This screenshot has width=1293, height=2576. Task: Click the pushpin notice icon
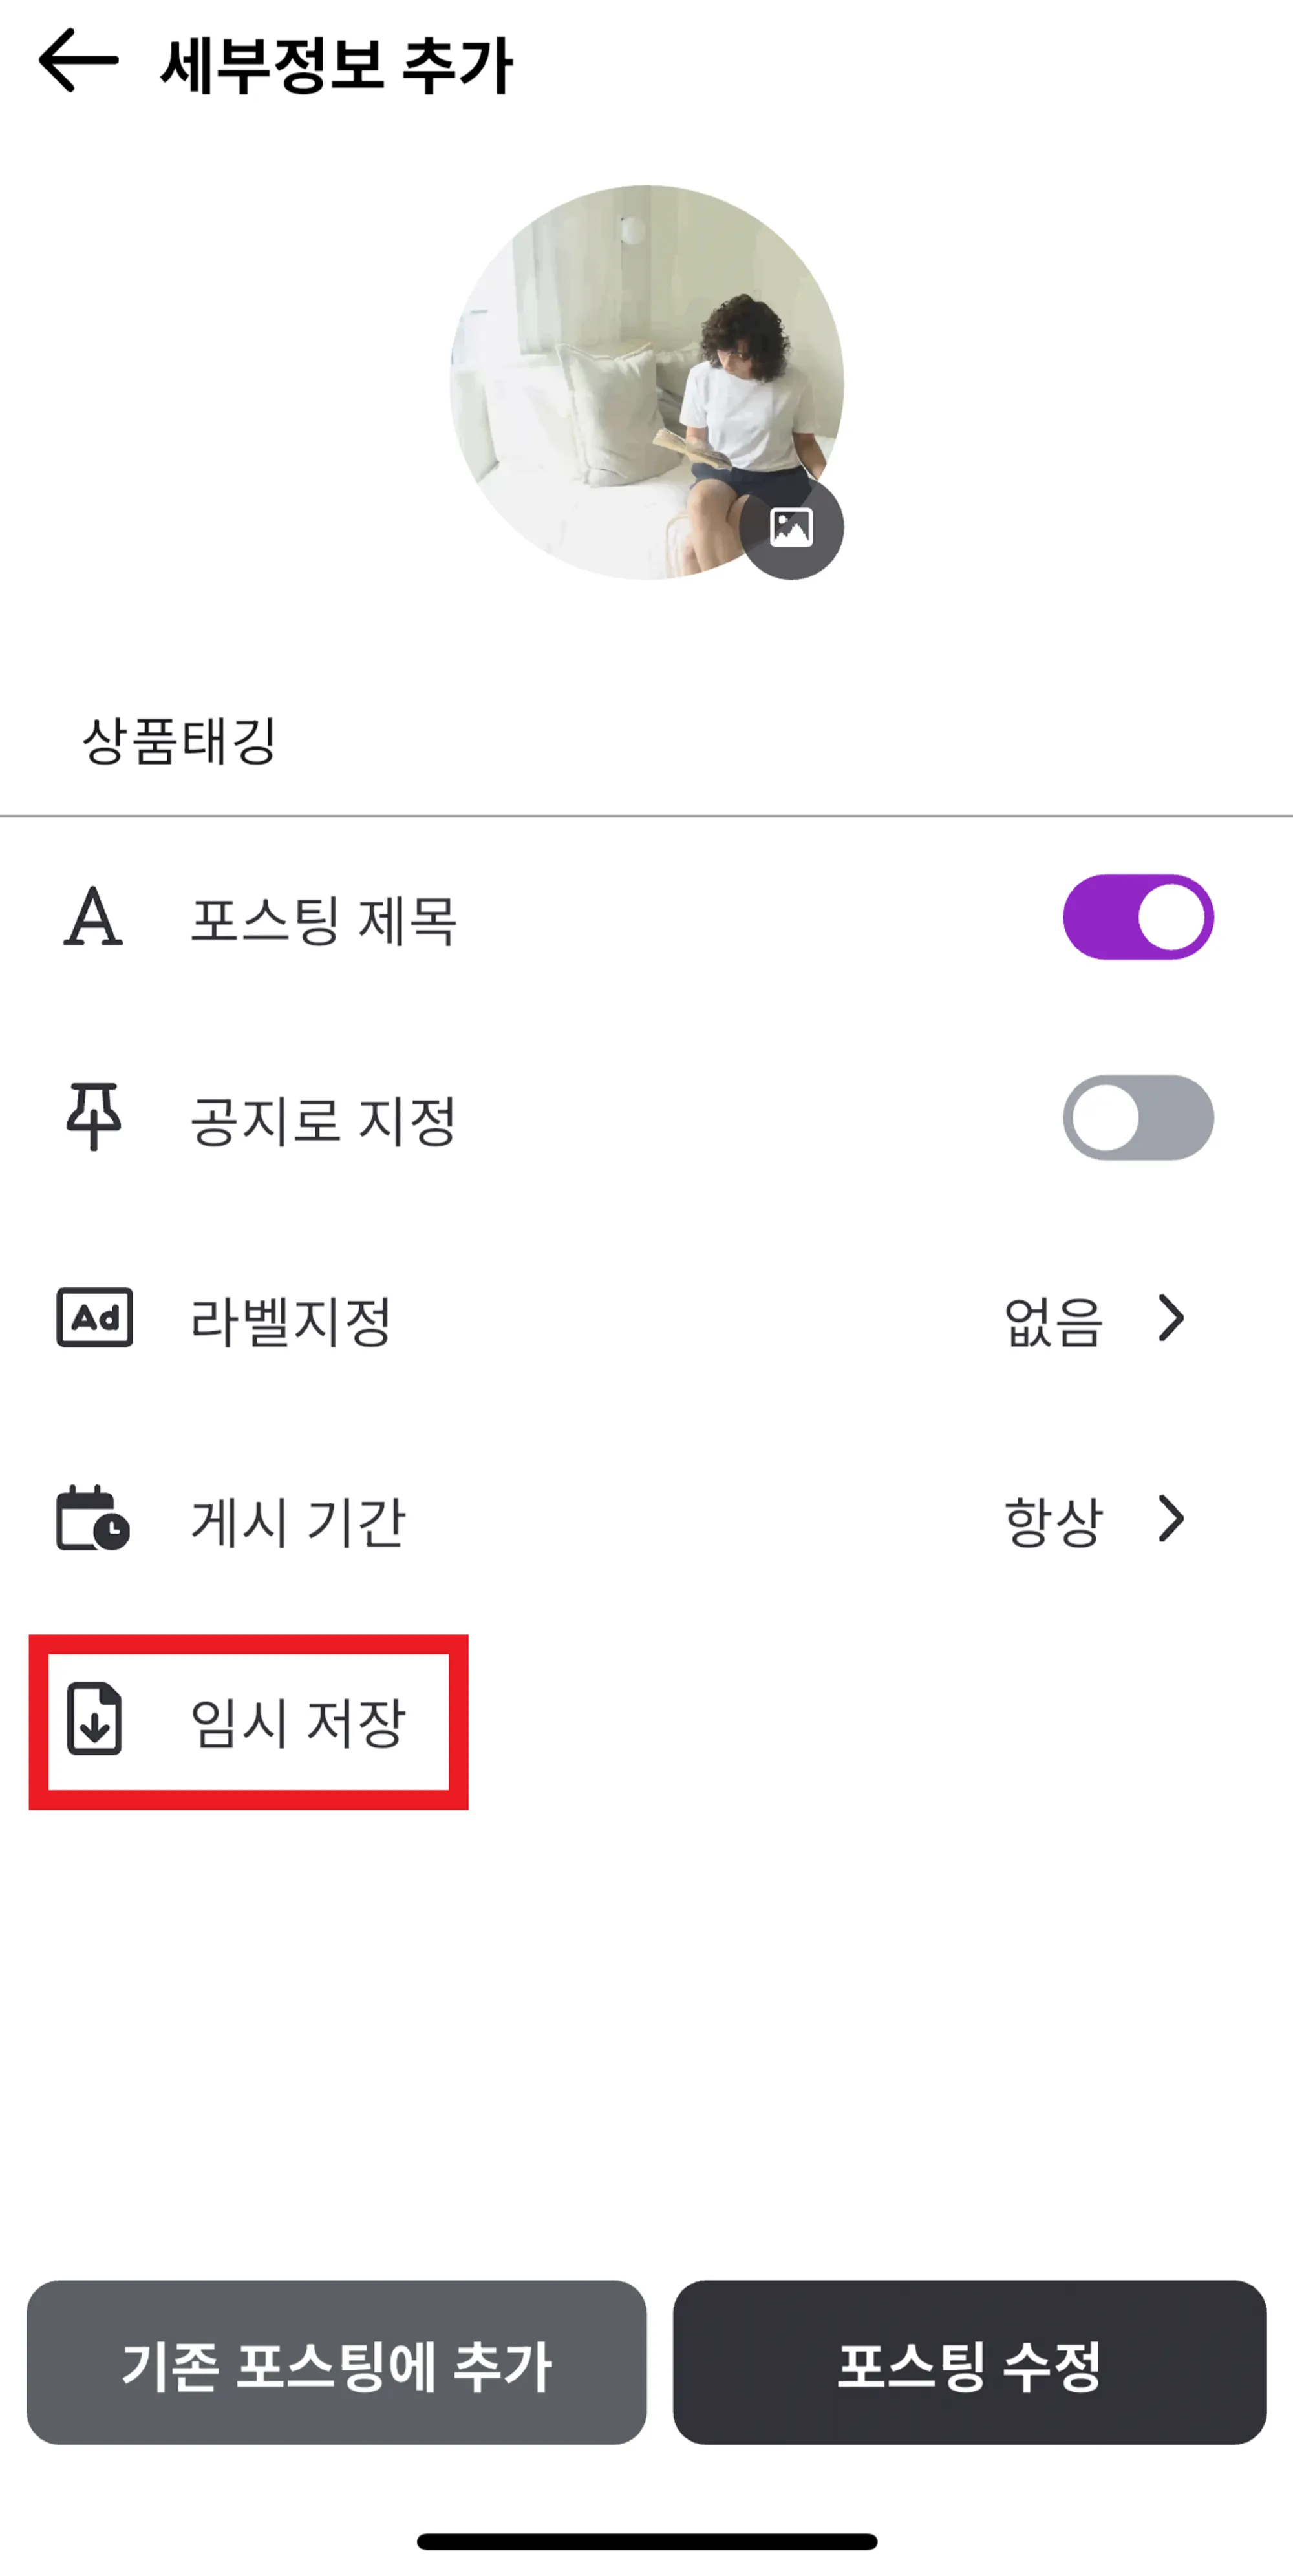coord(94,1117)
